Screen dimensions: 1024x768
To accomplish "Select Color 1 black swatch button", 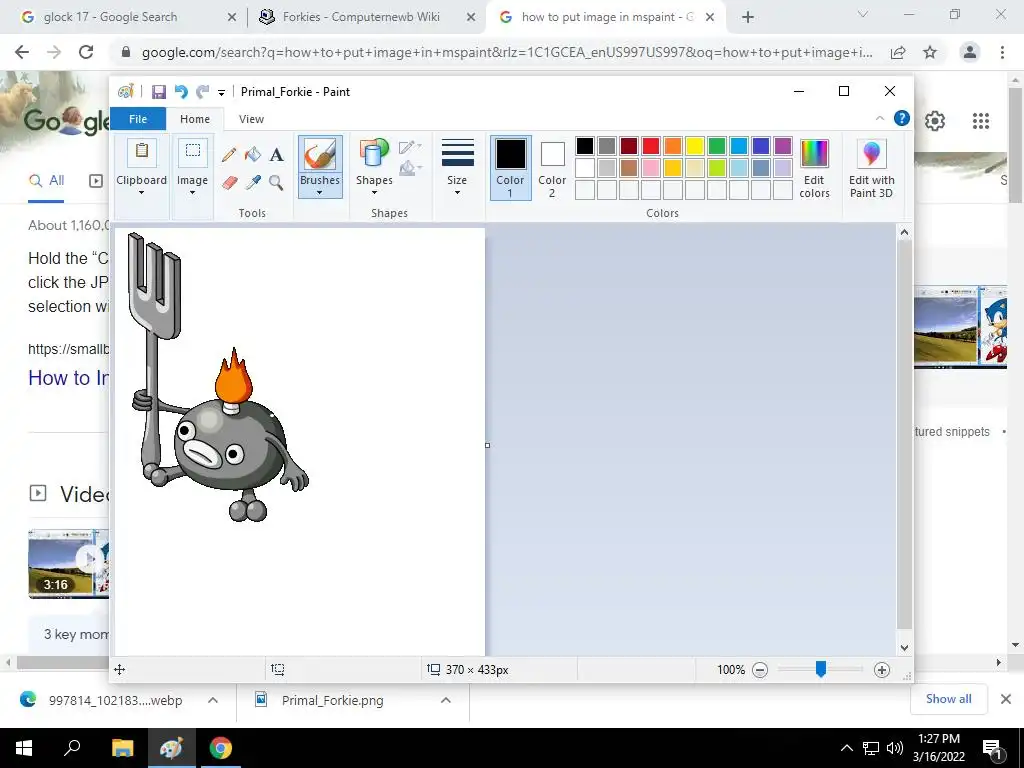I will 510,167.
